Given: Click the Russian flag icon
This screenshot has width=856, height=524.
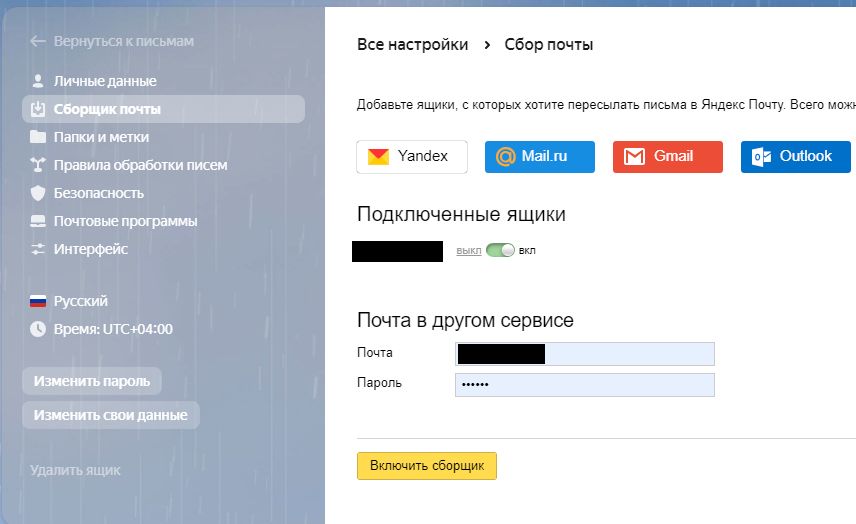Looking at the screenshot, I should 38,301.
